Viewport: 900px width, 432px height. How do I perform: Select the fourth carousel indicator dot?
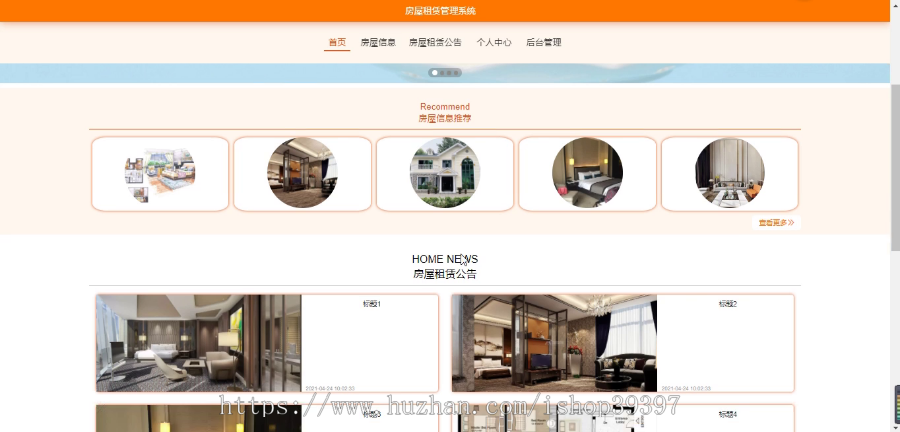pos(456,73)
